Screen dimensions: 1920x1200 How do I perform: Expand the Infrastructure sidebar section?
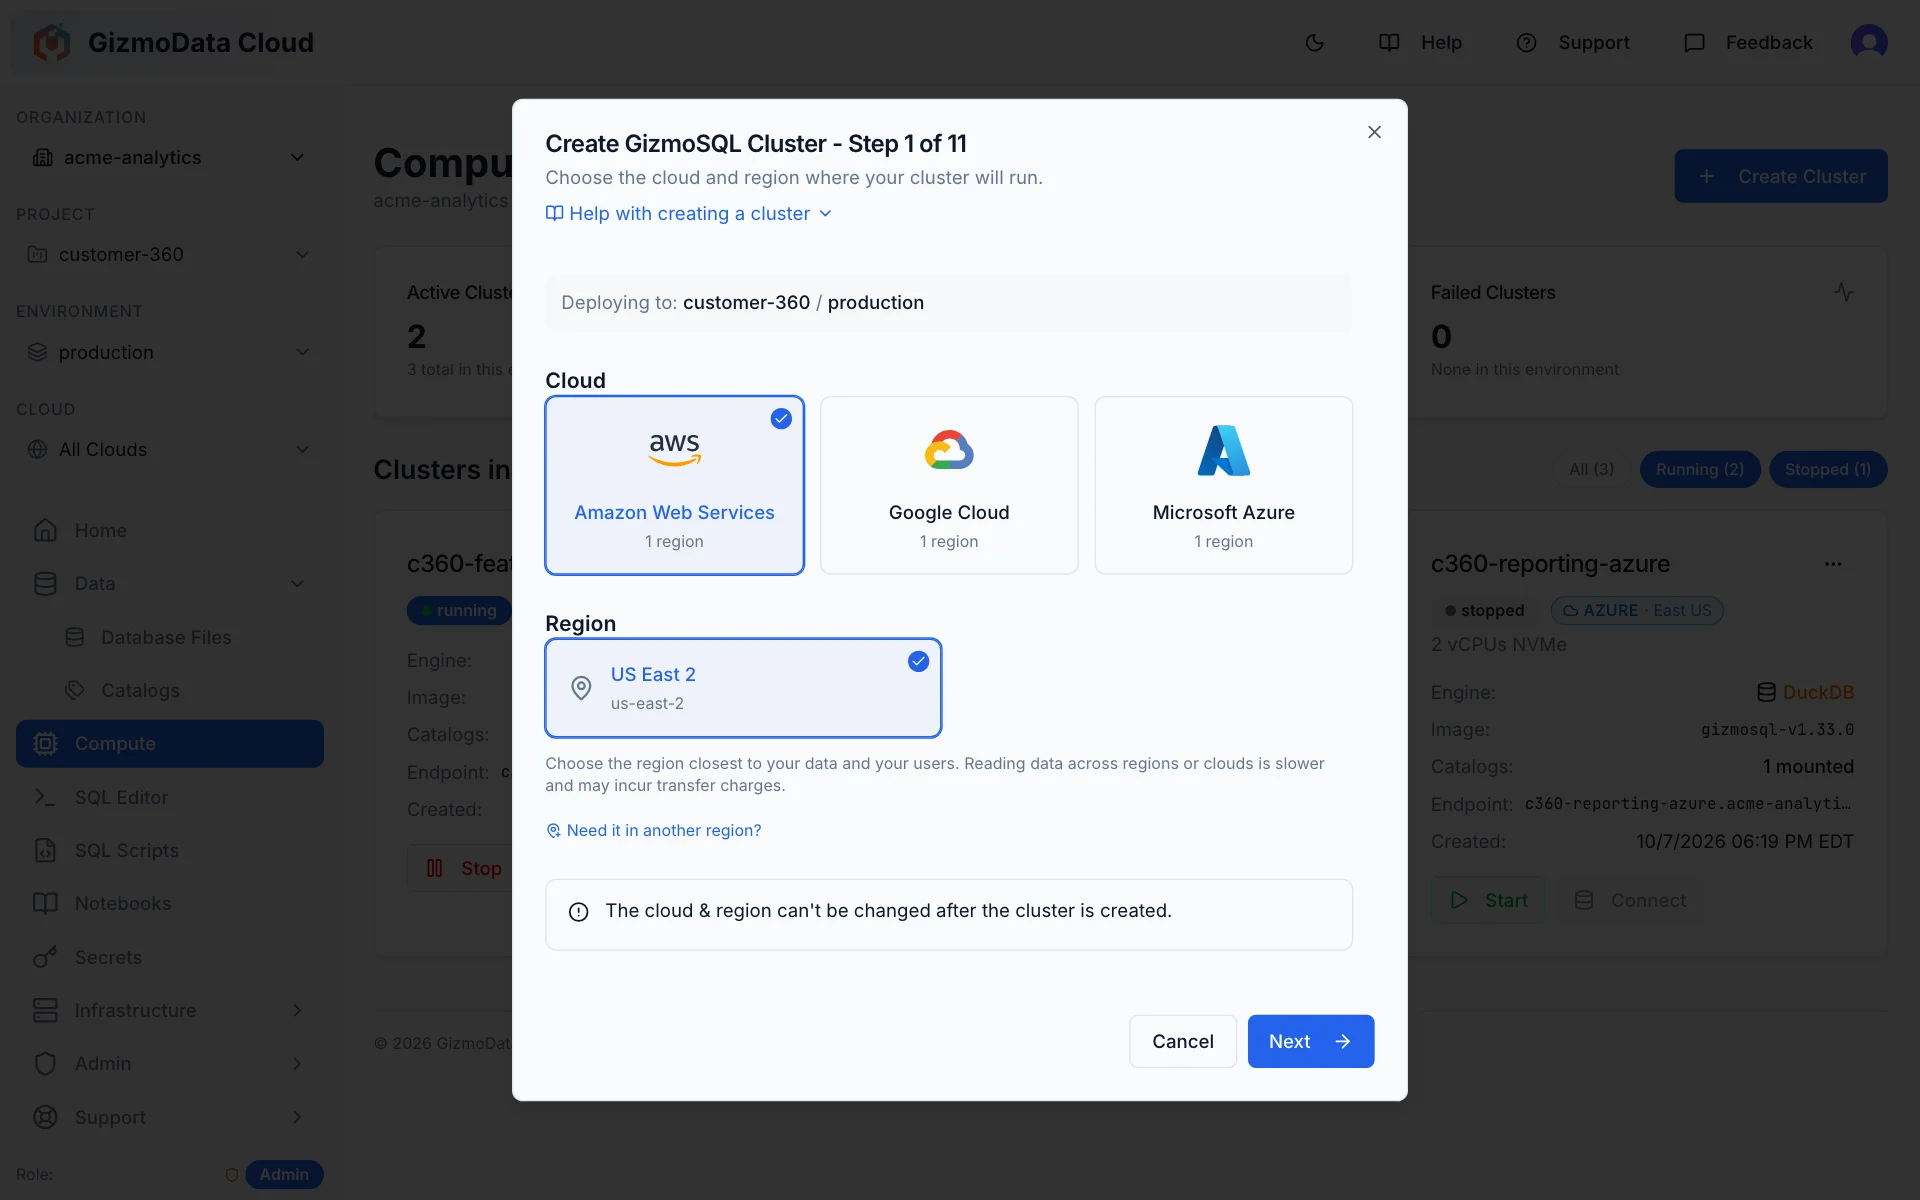tap(169, 1010)
